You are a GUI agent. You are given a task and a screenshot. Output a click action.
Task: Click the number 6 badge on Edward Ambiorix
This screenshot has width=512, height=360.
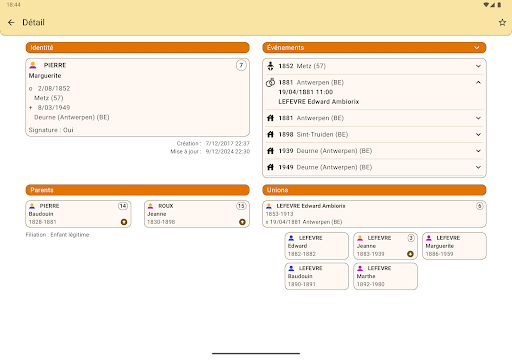click(479, 206)
